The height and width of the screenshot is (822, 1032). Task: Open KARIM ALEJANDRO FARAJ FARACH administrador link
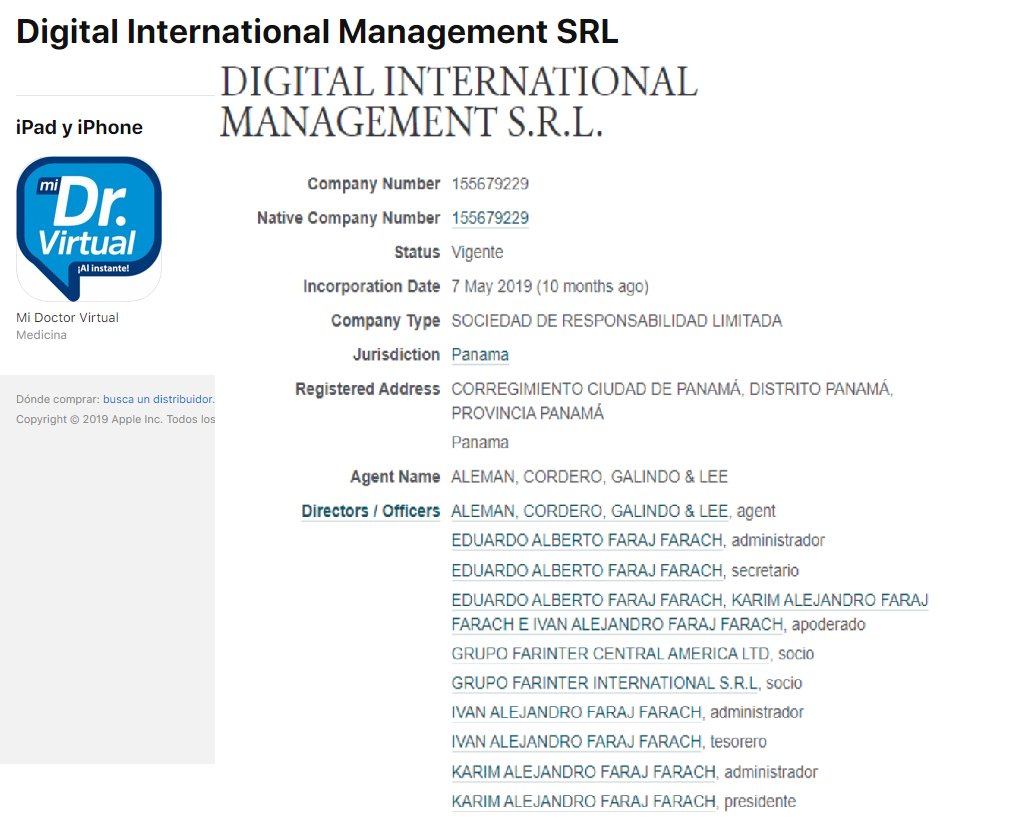click(x=584, y=772)
